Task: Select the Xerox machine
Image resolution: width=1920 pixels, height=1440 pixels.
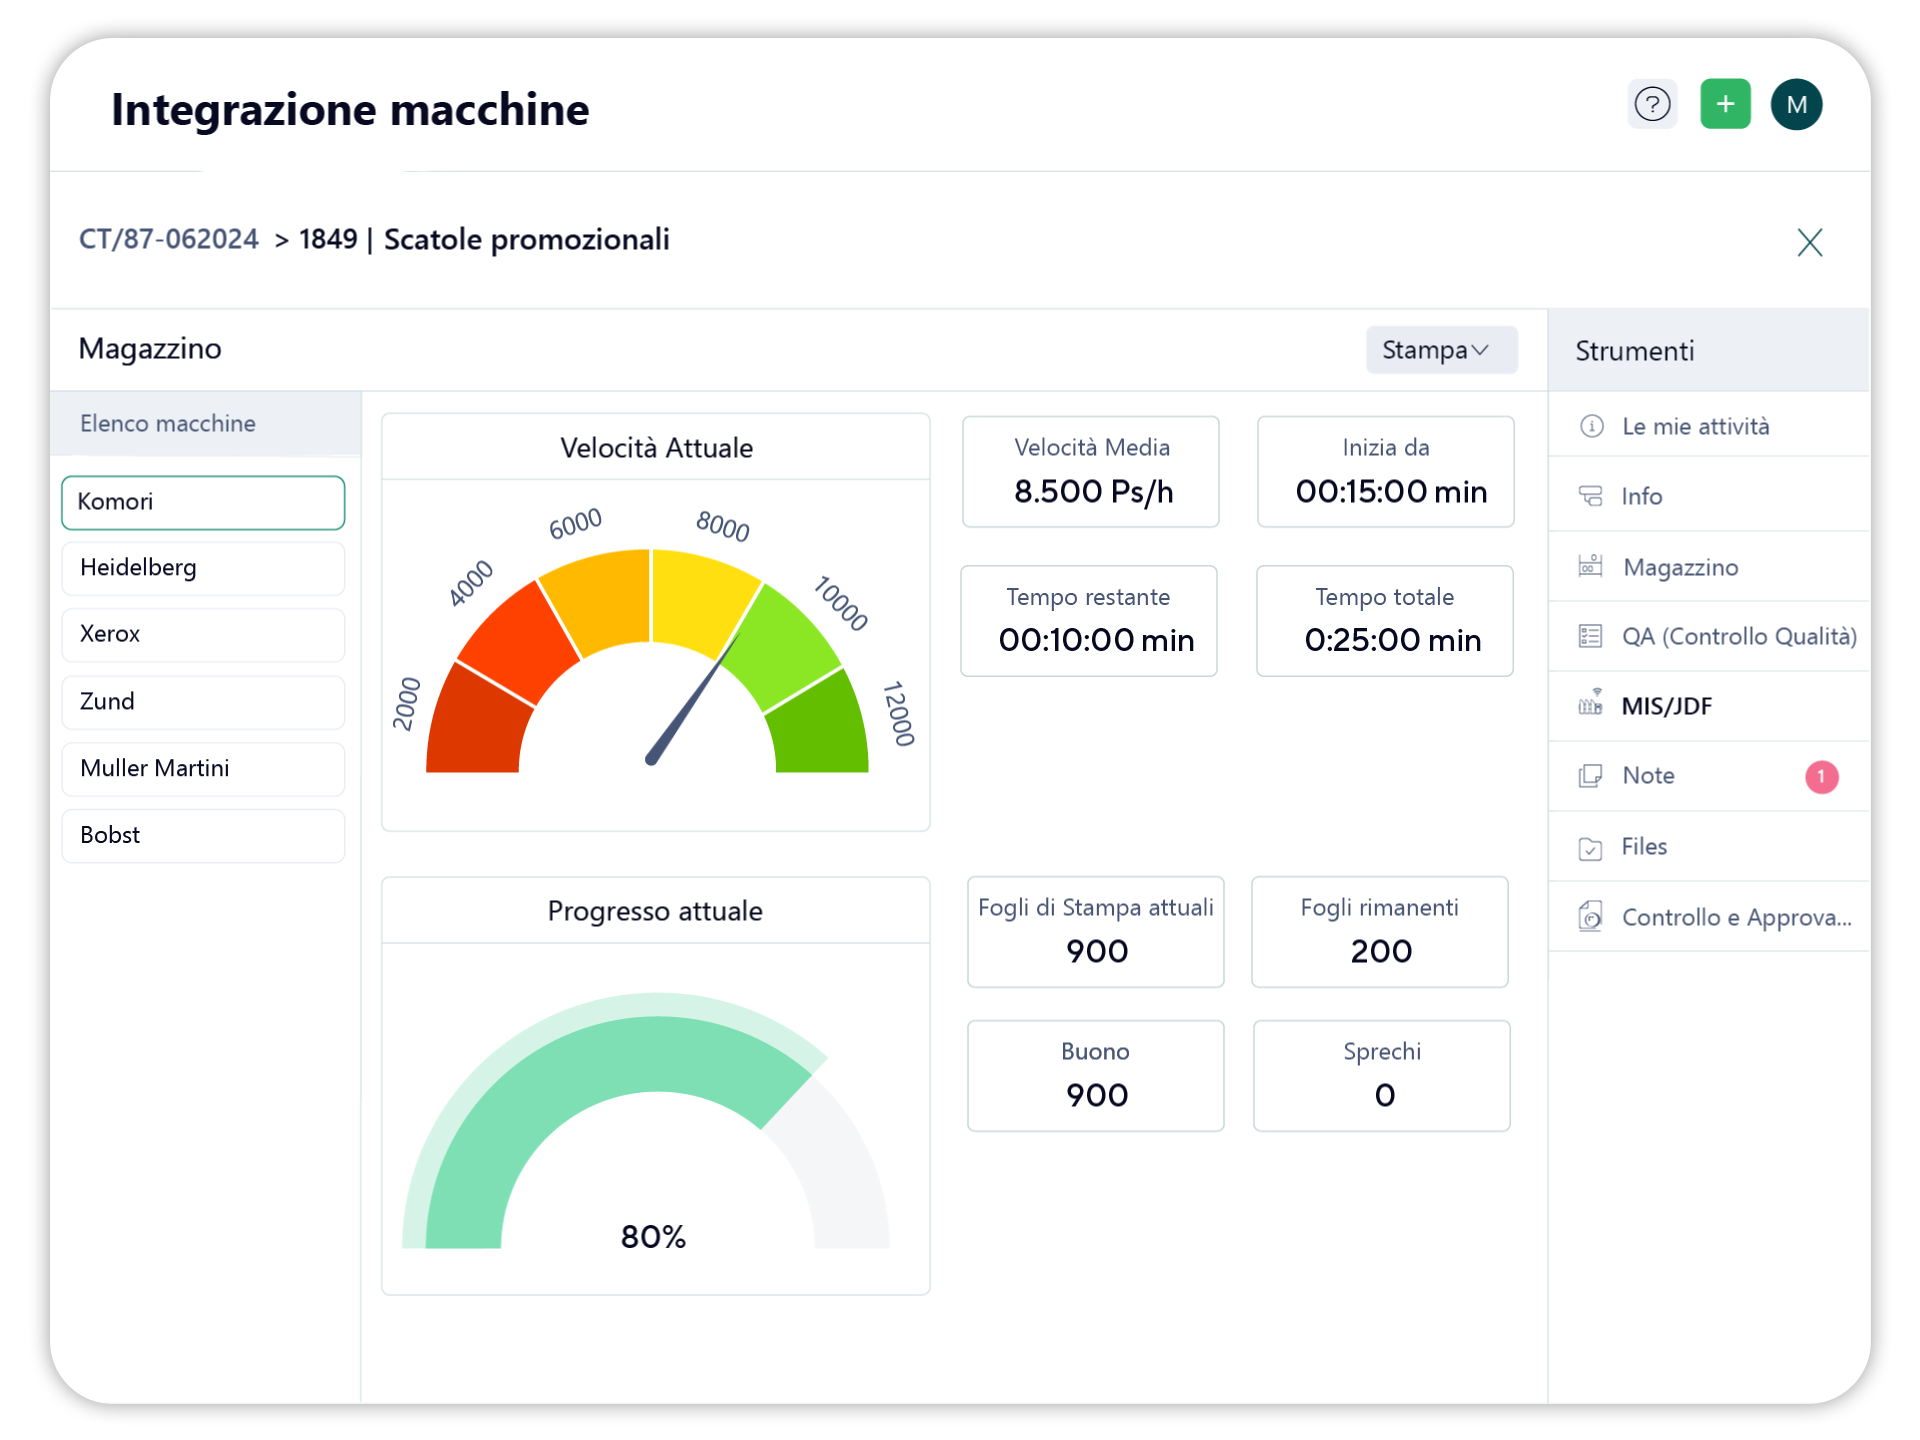Action: (203, 634)
